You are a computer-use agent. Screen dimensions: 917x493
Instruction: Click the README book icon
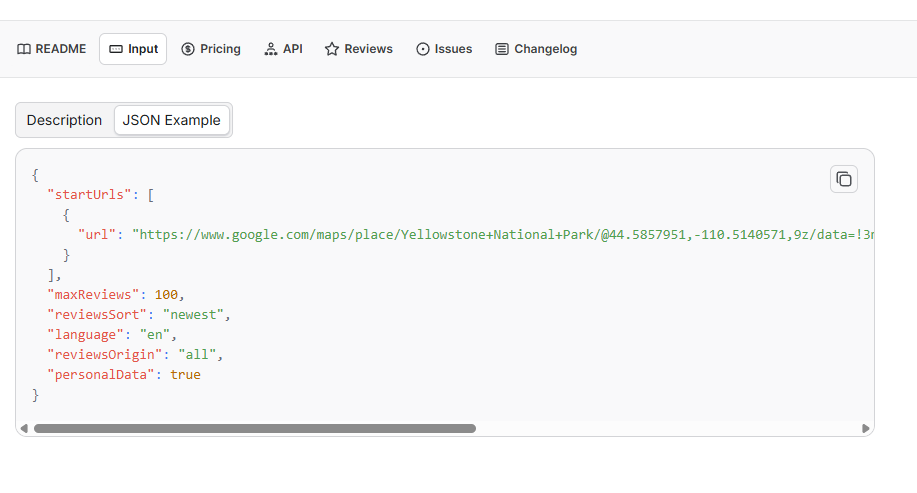(24, 49)
